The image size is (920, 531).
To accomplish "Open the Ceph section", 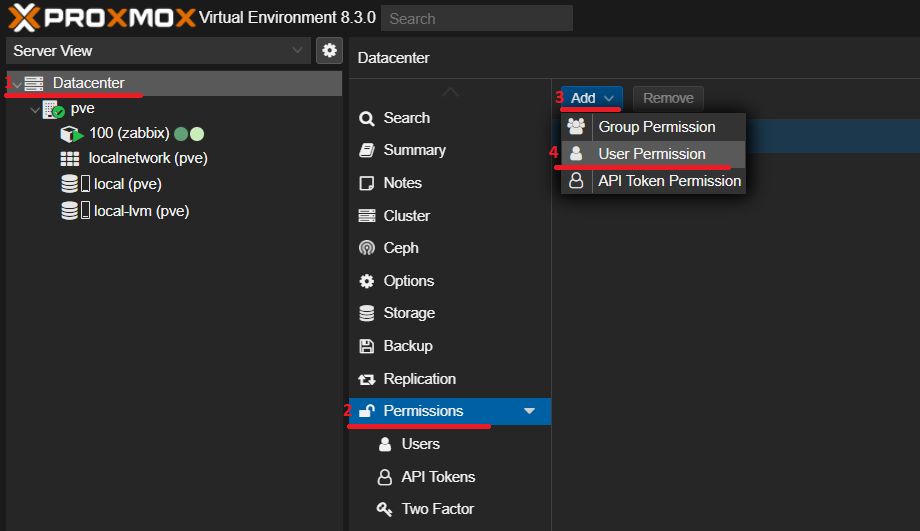I will (450, 248).
